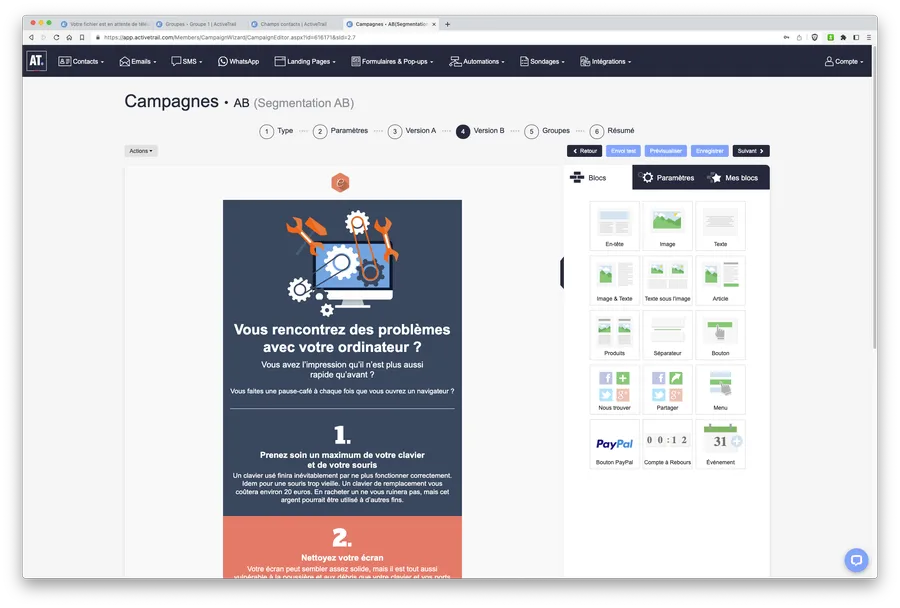
Task: Open the chat support bubble
Action: pos(856,560)
